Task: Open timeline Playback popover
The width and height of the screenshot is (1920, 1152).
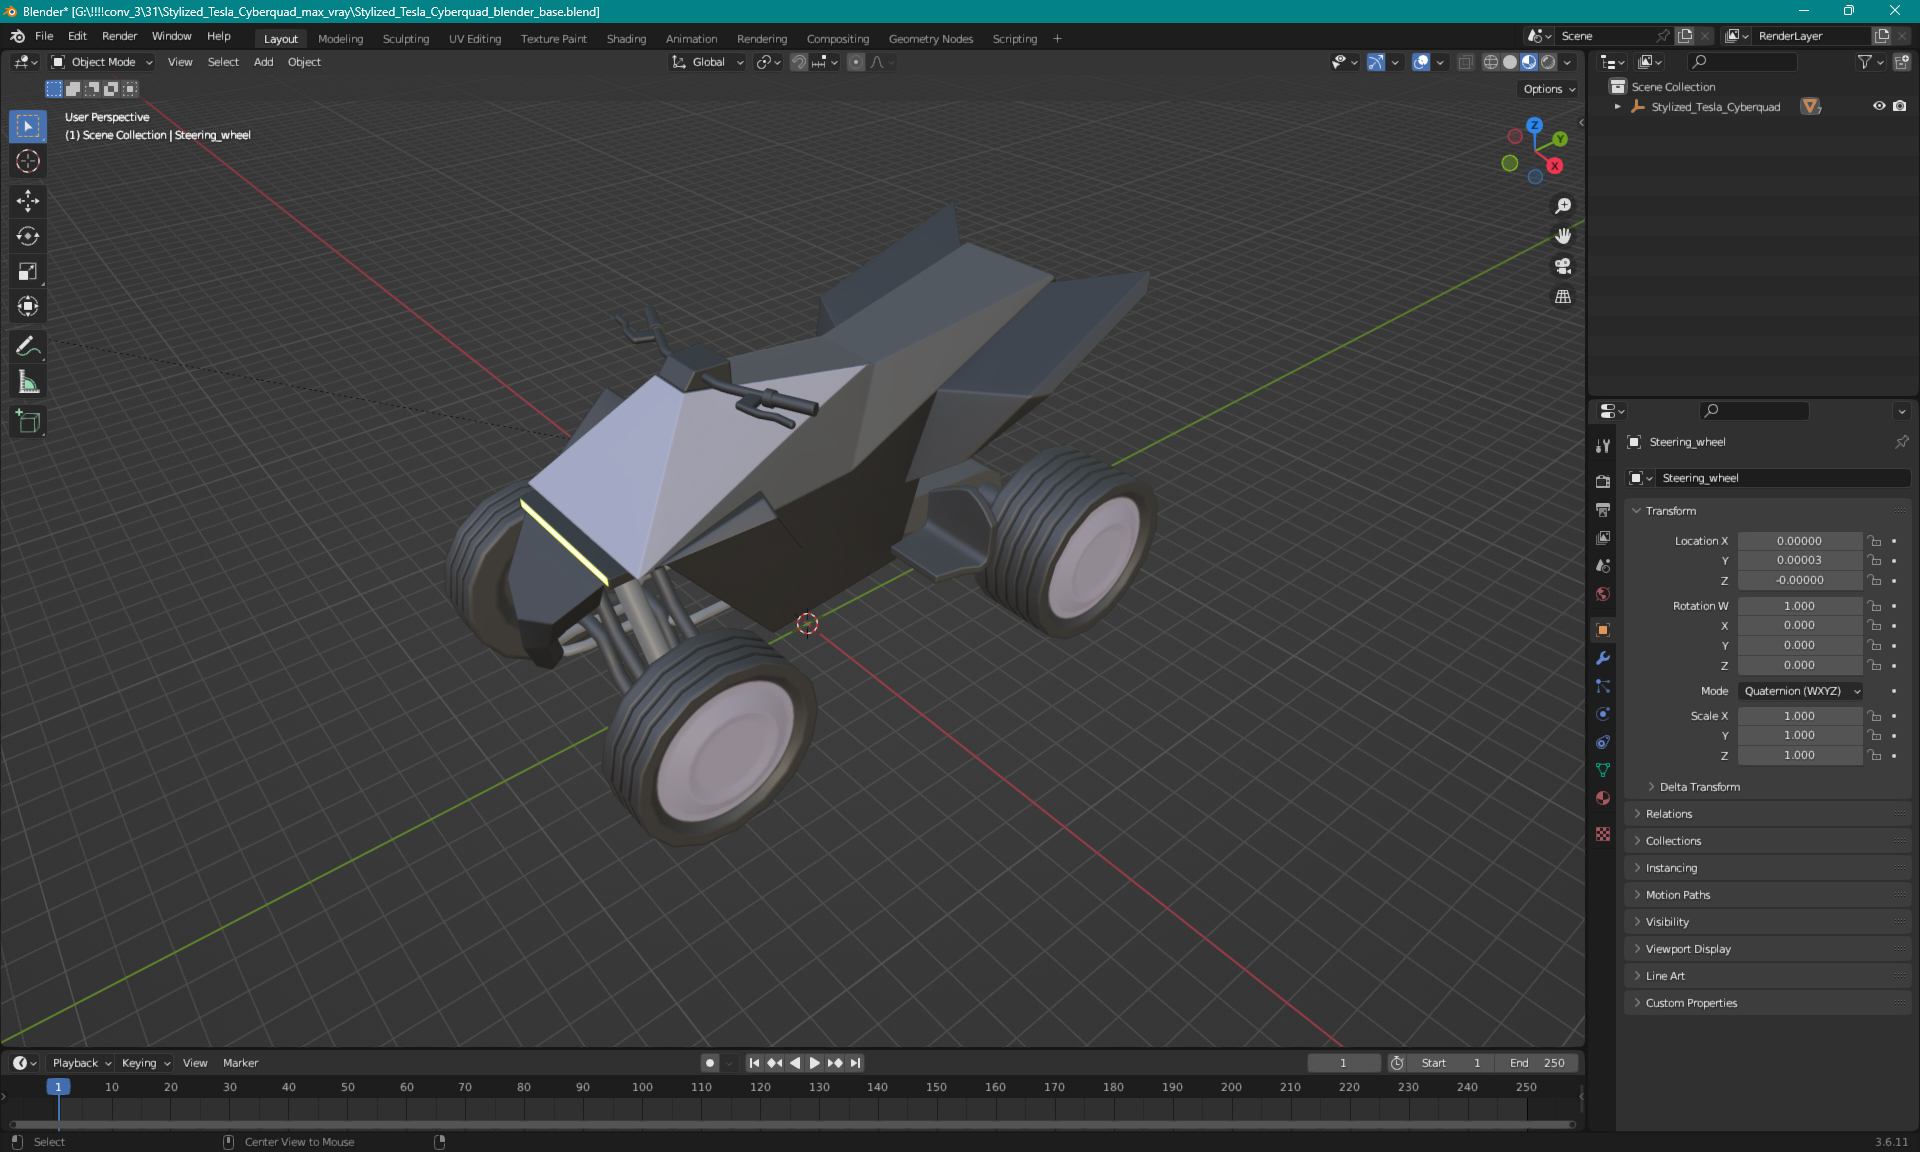Action: (x=81, y=1063)
